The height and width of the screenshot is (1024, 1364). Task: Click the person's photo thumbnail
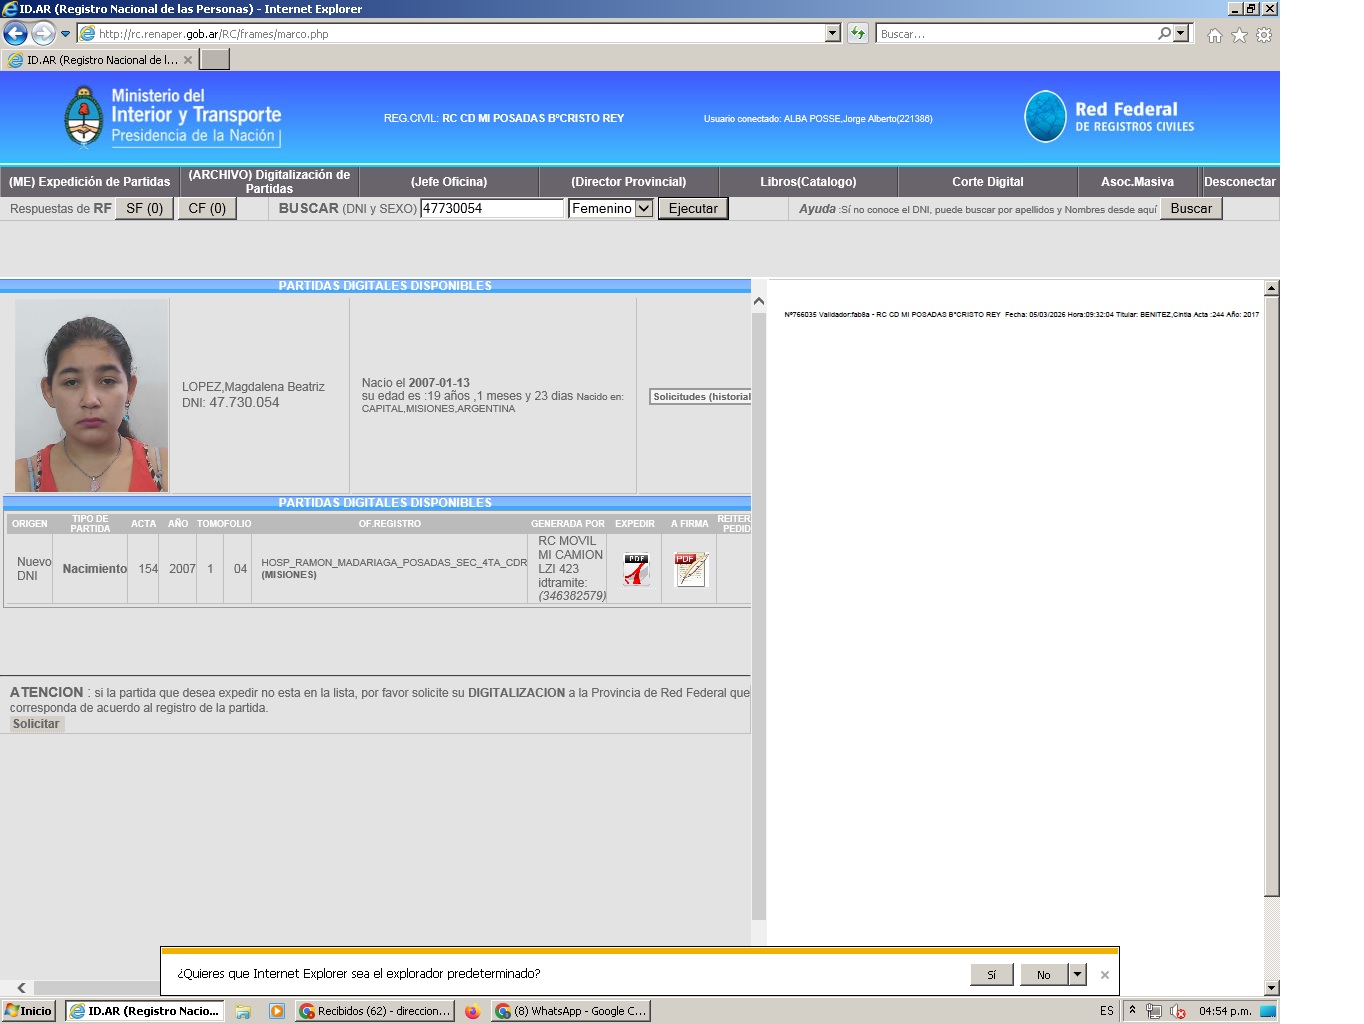coord(91,396)
